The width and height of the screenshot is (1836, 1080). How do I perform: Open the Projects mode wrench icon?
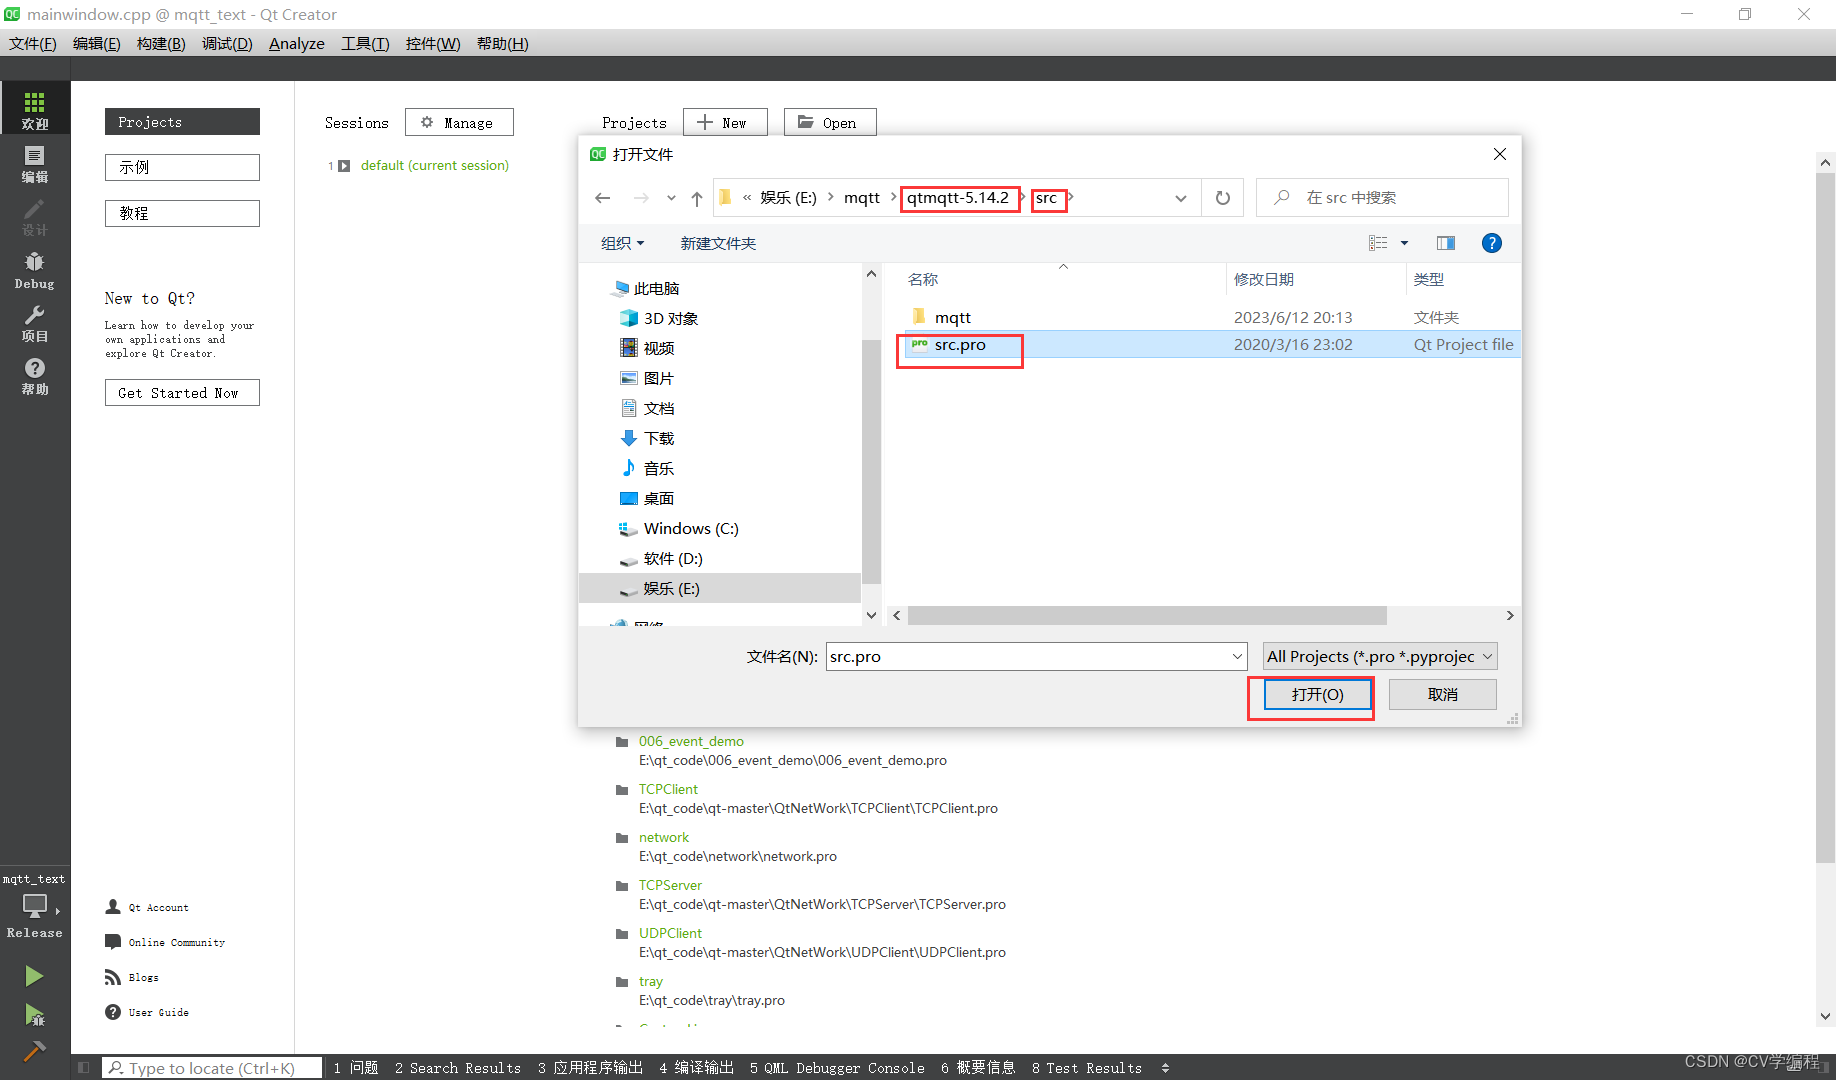point(35,323)
